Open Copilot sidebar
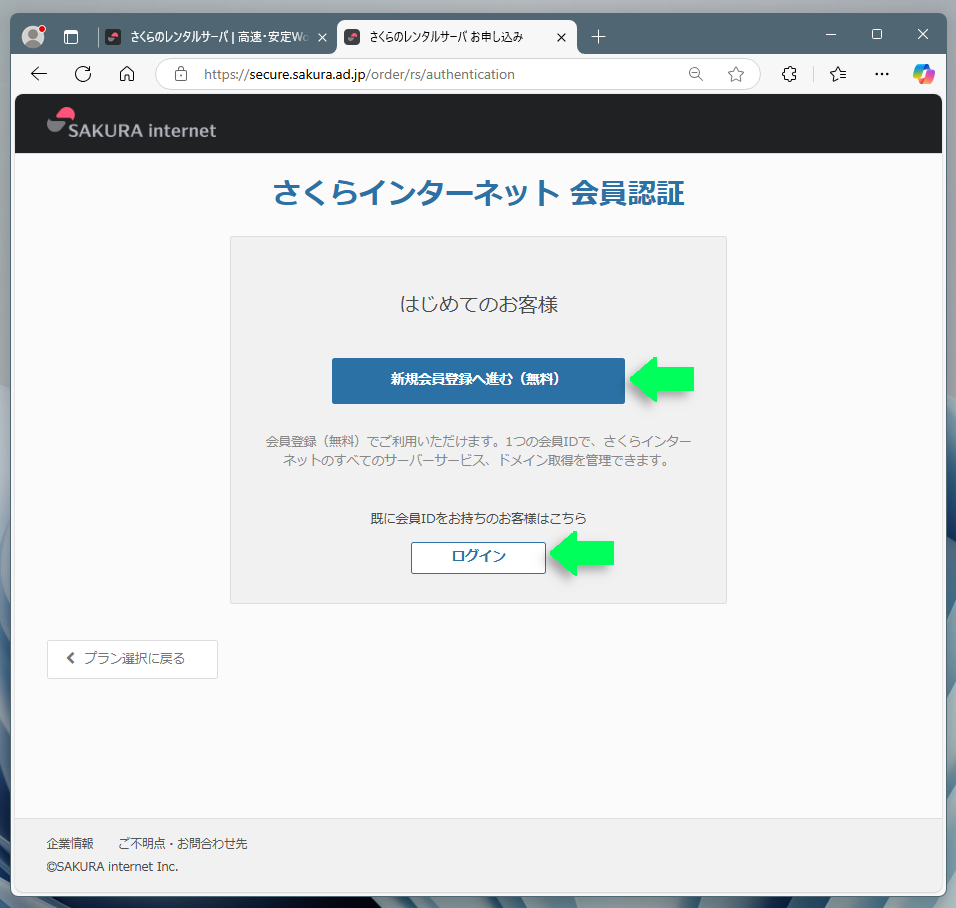The width and height of the screenshot is (956, 908). [x=923, y=74]
